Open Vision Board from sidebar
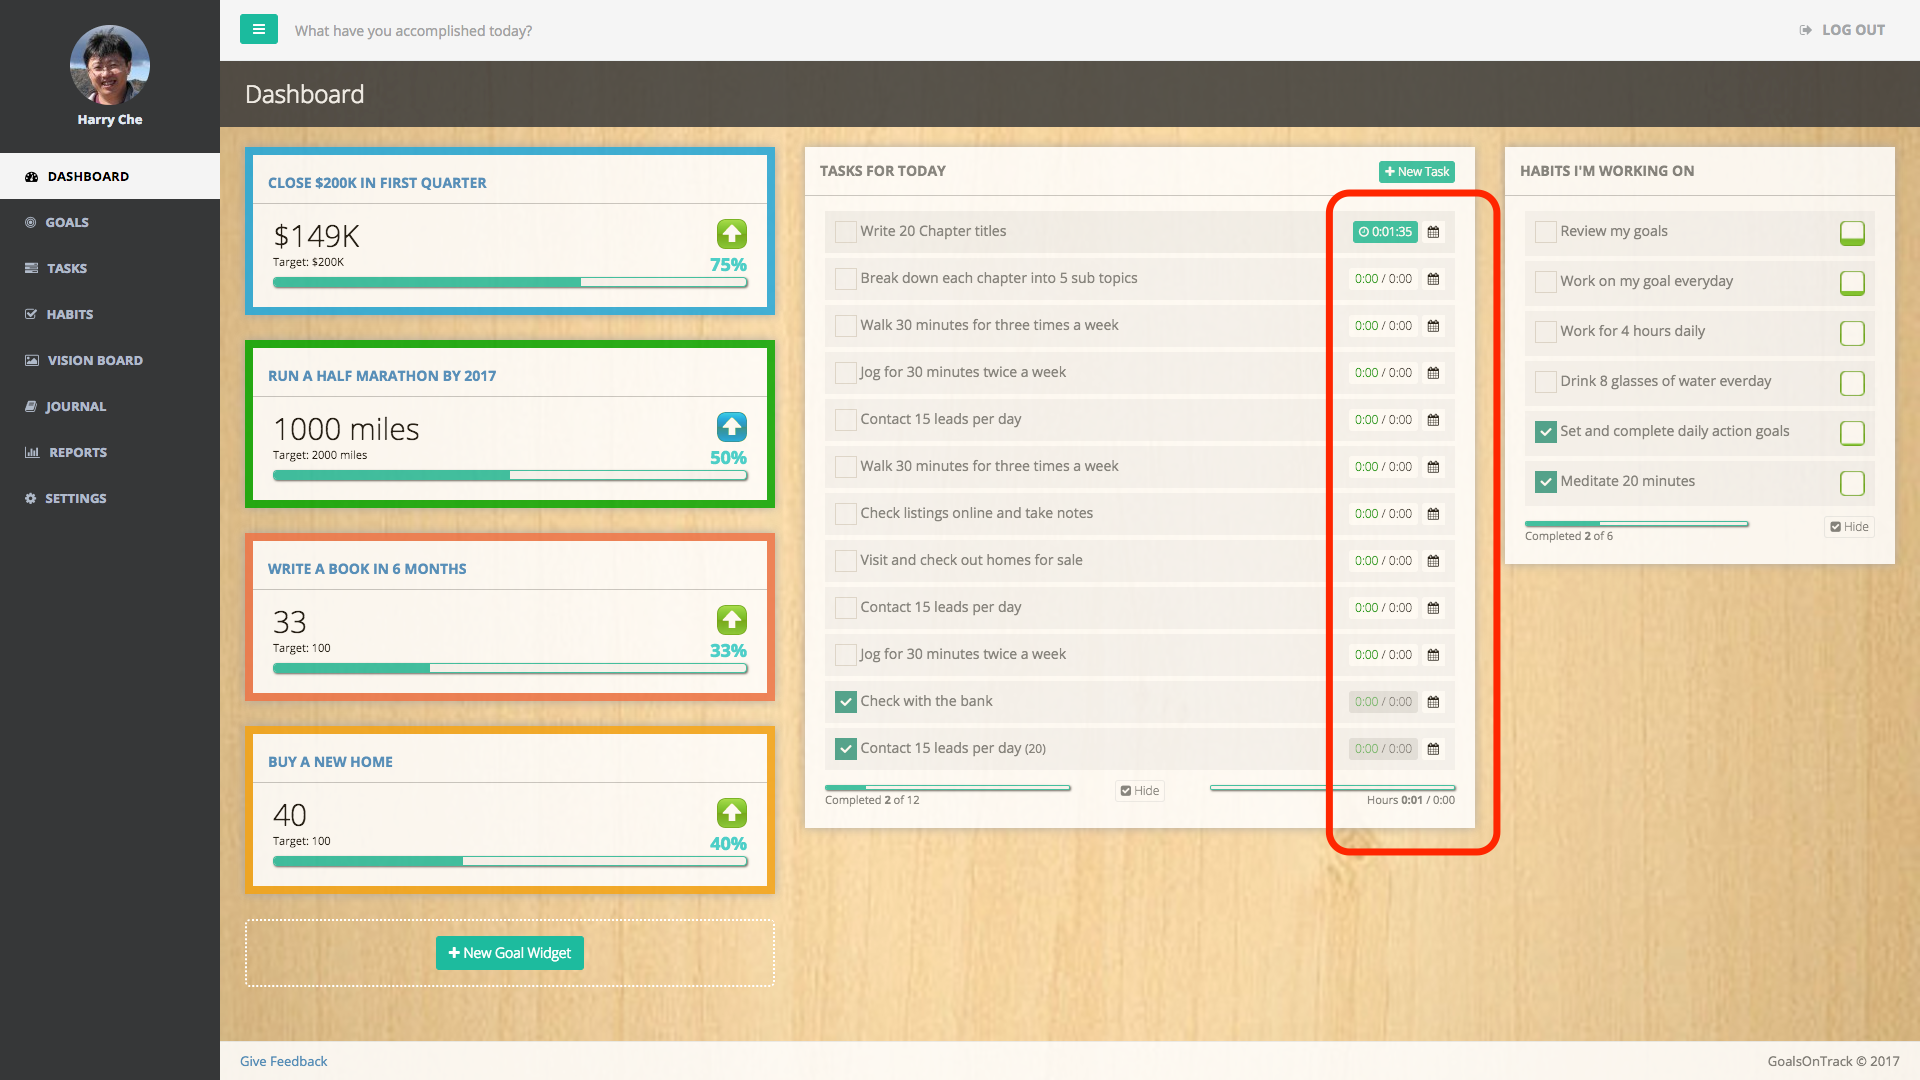 click(95, 360)
